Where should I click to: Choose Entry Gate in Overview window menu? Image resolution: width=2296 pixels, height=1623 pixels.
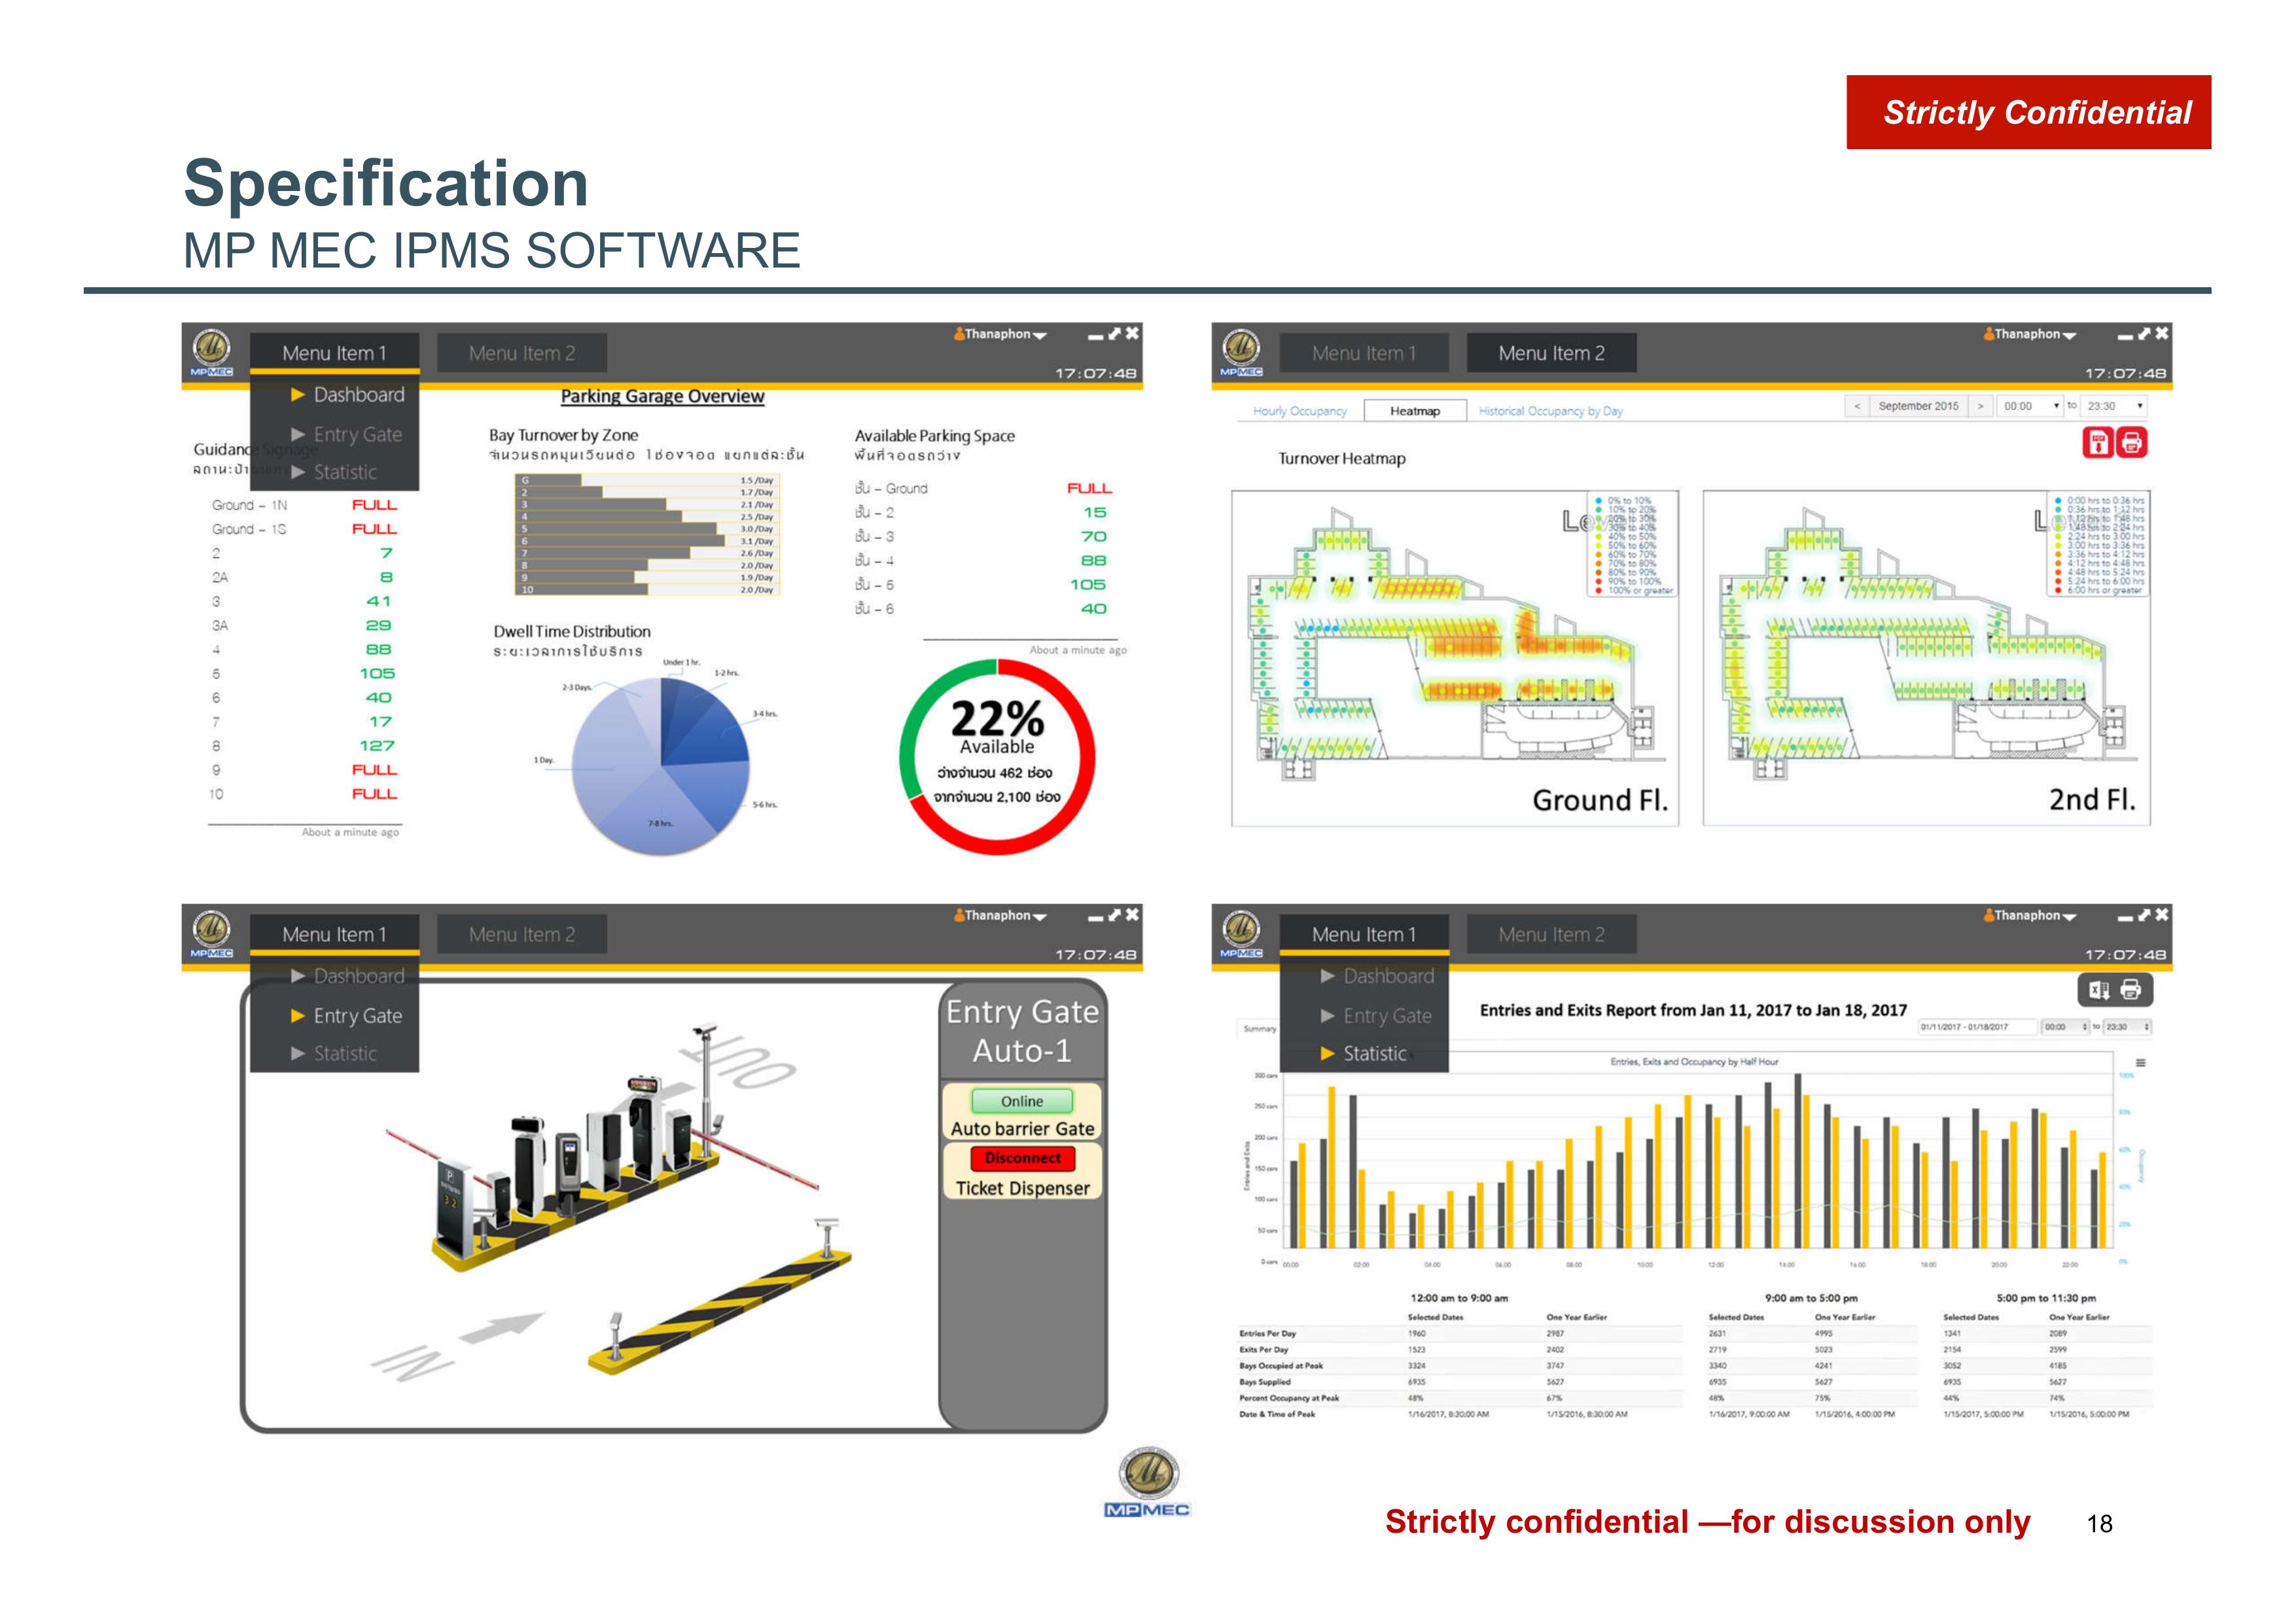tap(346, 434)
